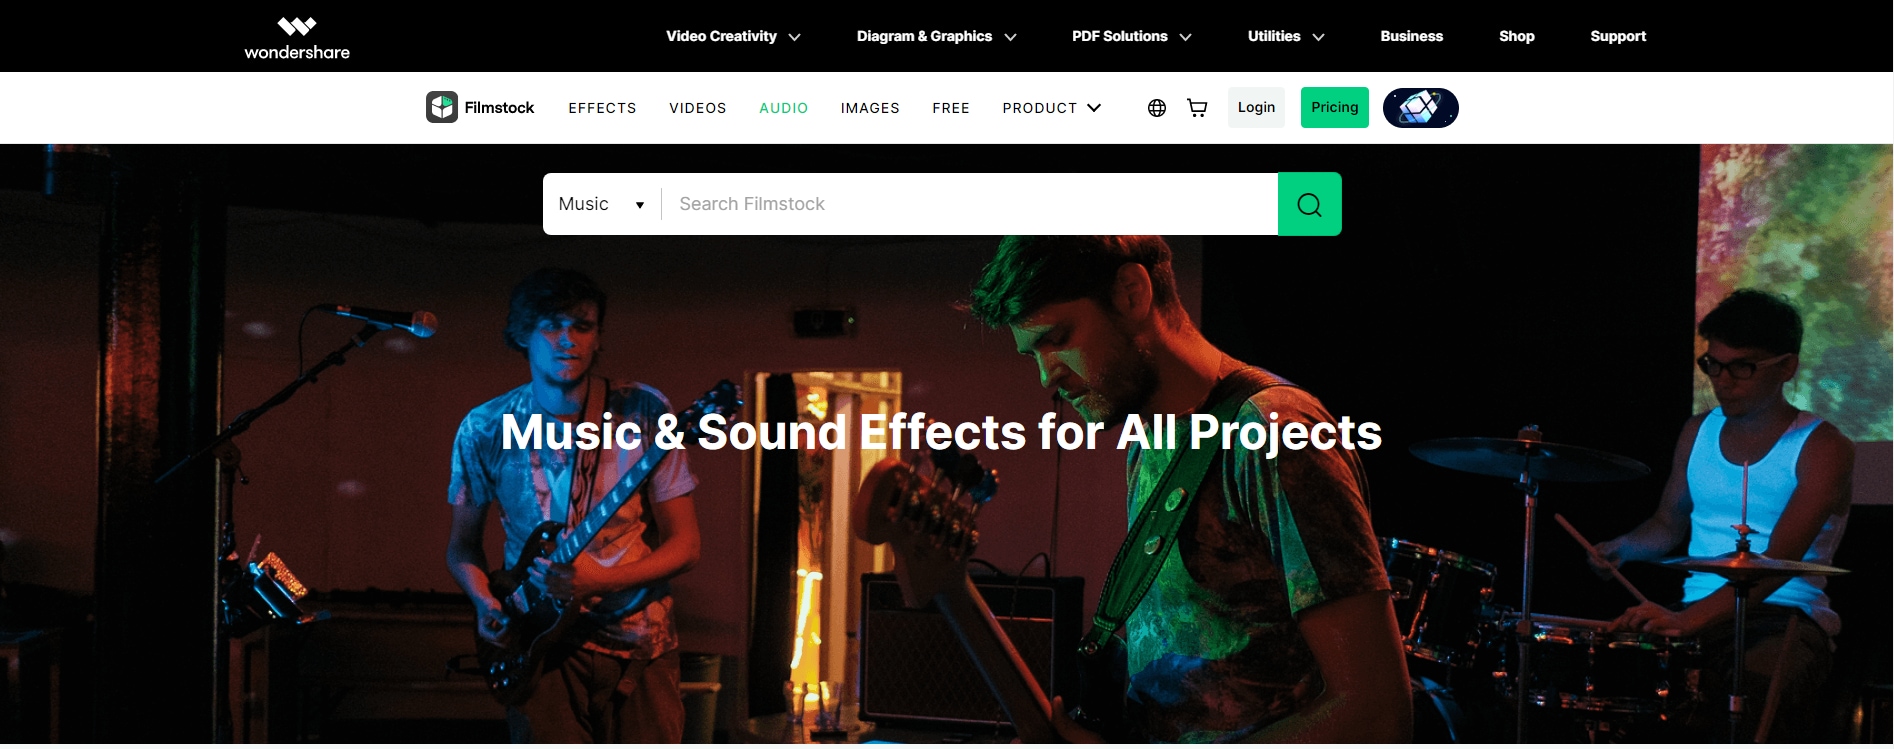This screenshot has height=749, width=1894.
Task: Focus the Search Filmstock field
Action: pyautogui.click(x=969, y=204)
